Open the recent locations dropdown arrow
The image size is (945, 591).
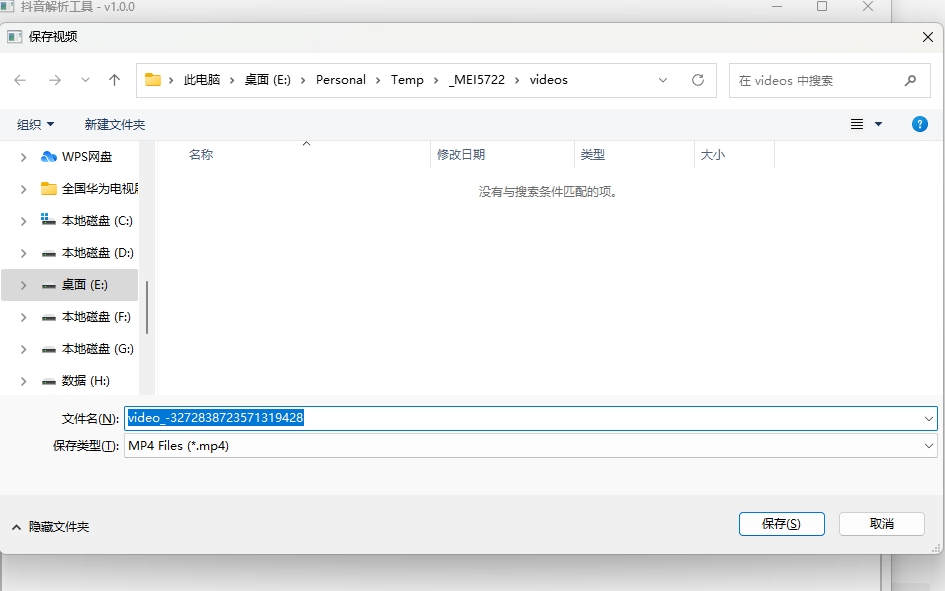85,80
